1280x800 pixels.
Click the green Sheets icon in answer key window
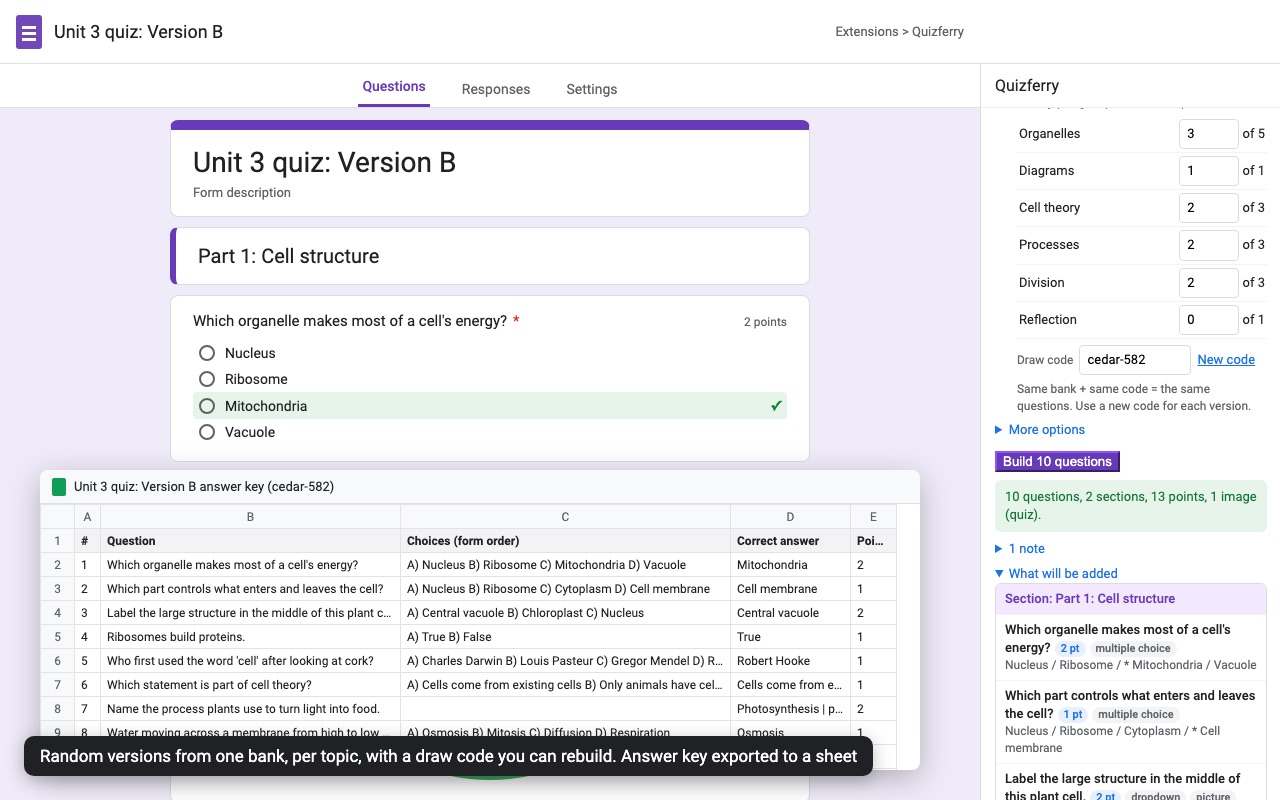coord(59,487)
